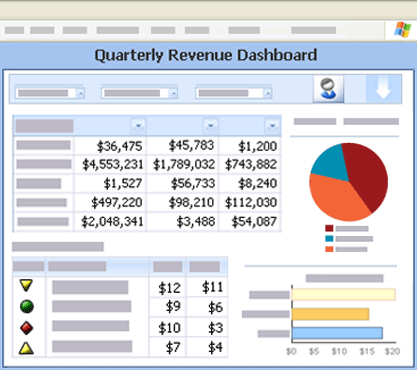Click the $7 value cell
Viewport: 417px width, 370px height.
point(168,347)
